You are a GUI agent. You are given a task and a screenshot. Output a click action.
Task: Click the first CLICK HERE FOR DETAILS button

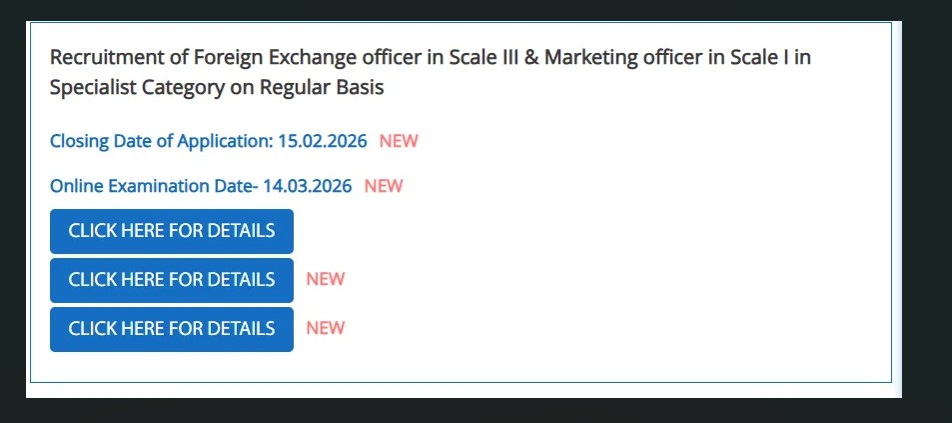(171, 231)
